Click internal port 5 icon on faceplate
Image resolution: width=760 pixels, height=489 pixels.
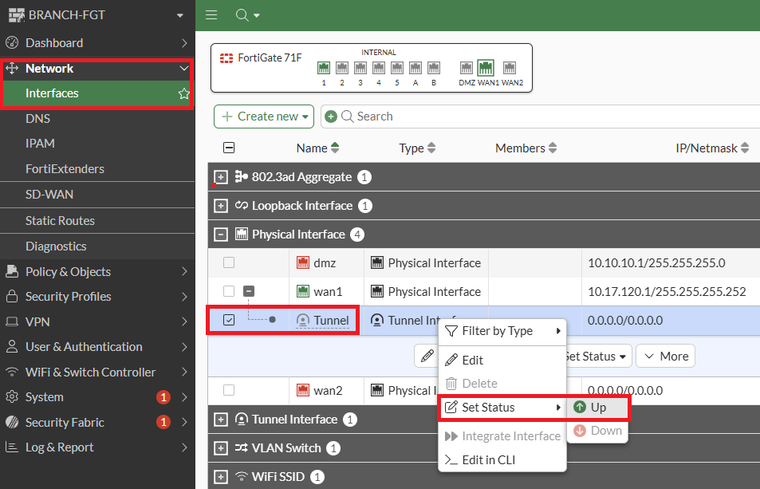(x=397, y=67)
